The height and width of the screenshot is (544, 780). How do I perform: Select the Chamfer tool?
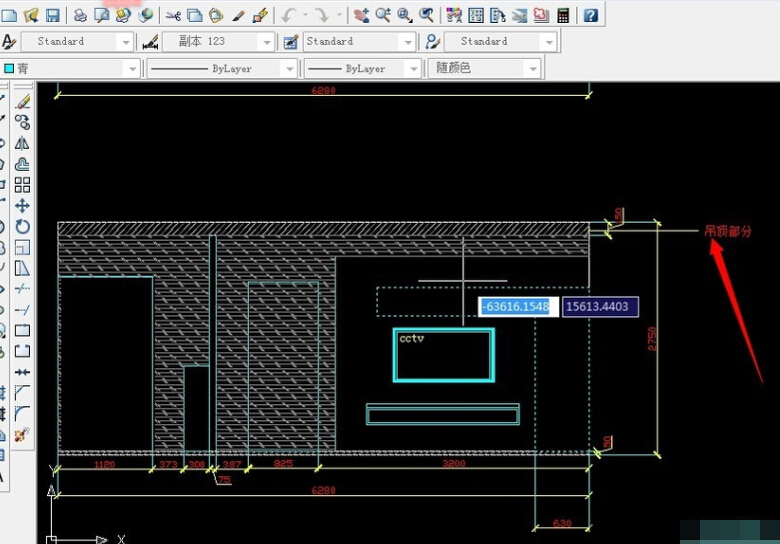pyautogui.click(x=22, y=392)
